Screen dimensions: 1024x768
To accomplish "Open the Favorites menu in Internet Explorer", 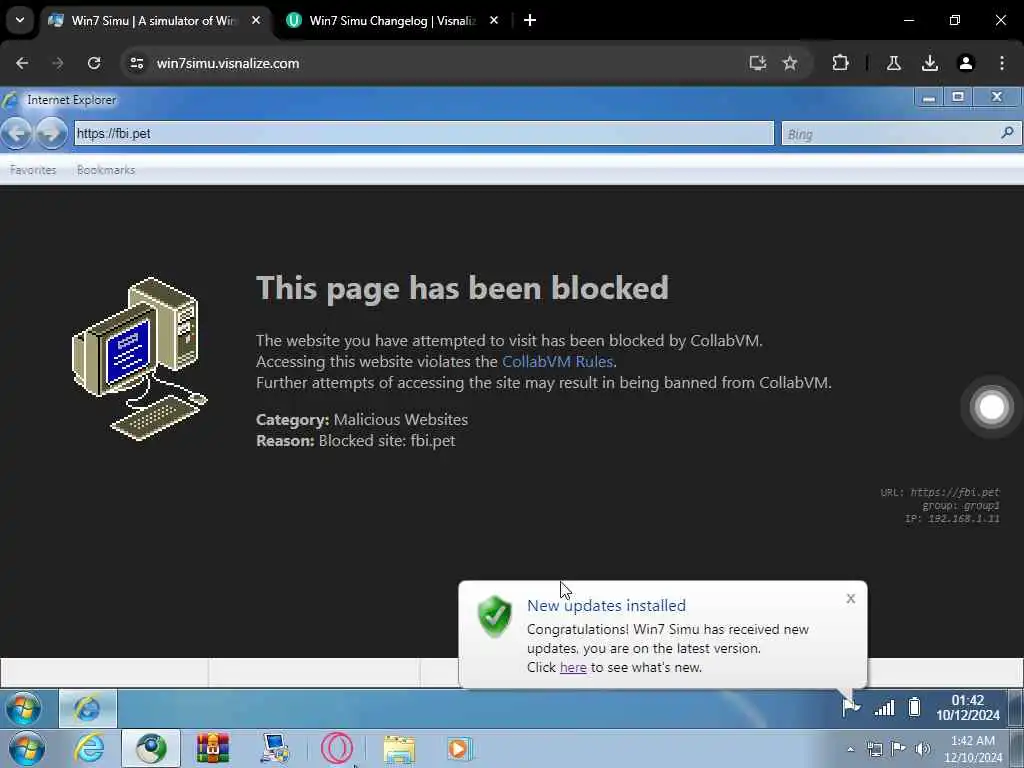I will pos(33,170).
